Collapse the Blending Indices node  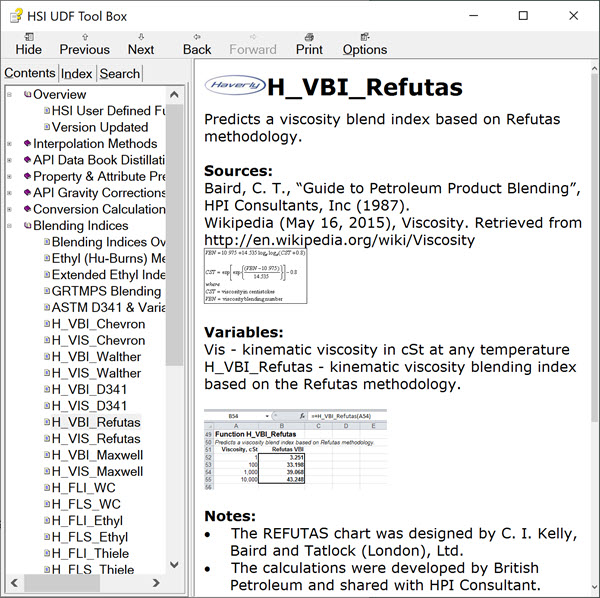pyautogui.click(x=10, y=226)
